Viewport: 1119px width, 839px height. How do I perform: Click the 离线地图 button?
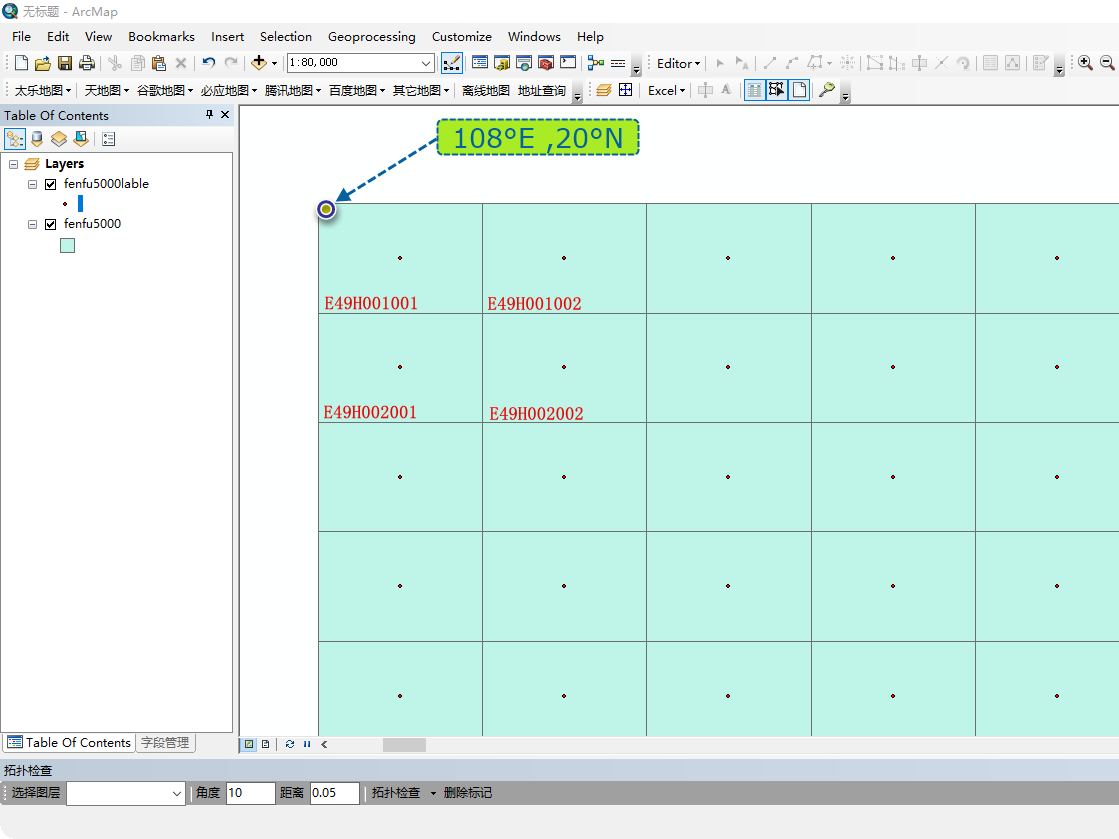(x=485, y=91)
